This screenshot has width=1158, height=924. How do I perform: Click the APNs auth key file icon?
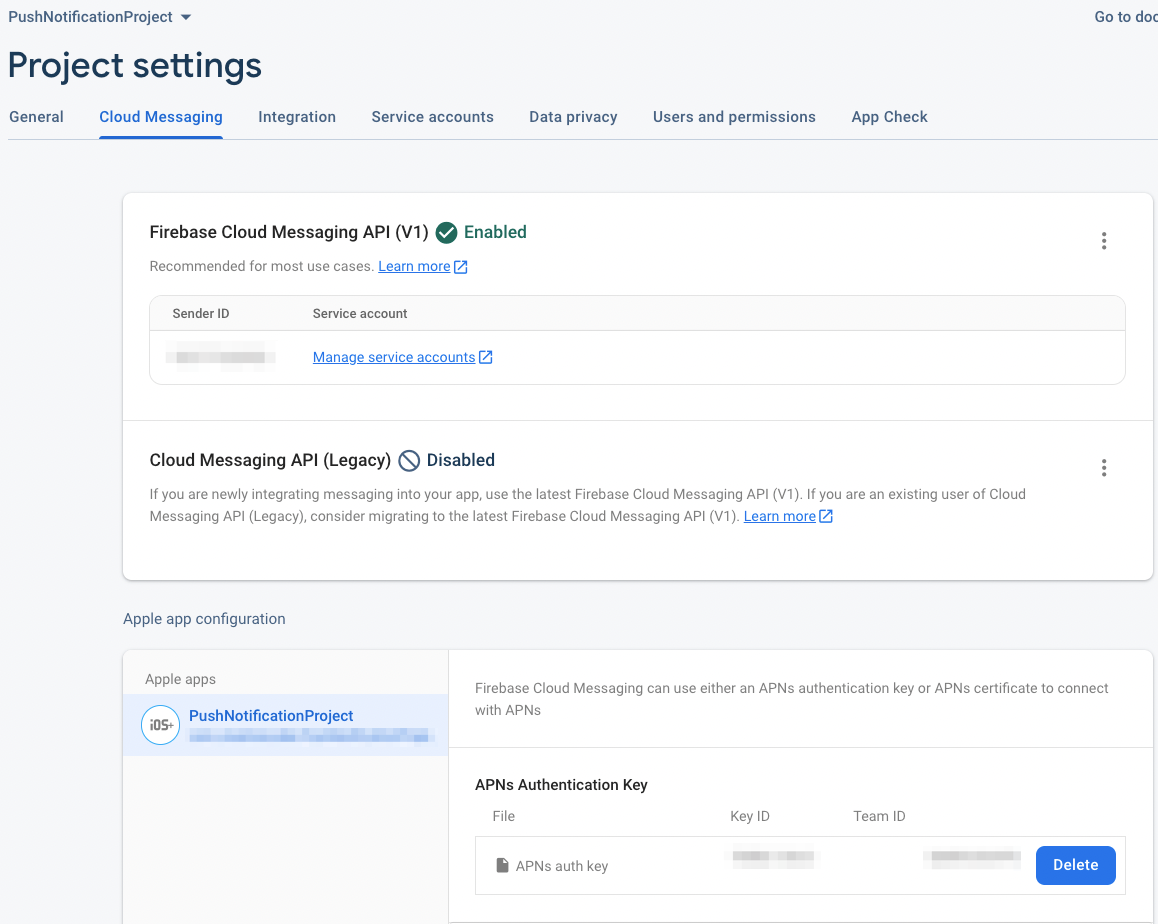point(502,865)
